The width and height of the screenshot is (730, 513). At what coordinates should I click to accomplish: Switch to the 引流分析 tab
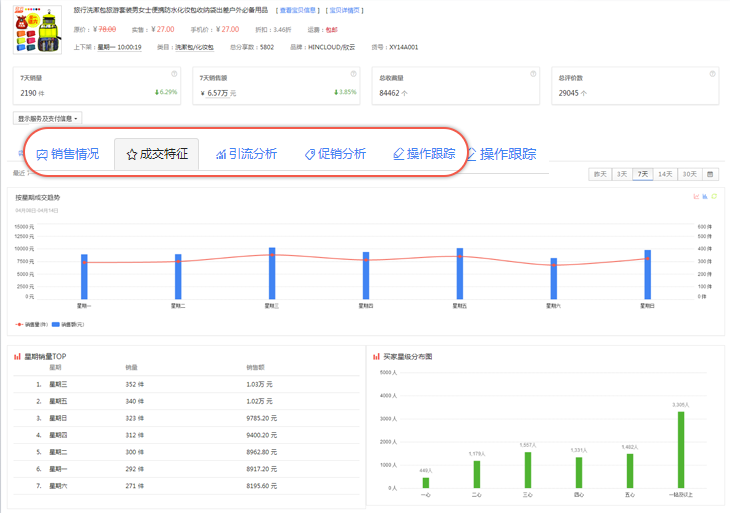pos(247,154)
